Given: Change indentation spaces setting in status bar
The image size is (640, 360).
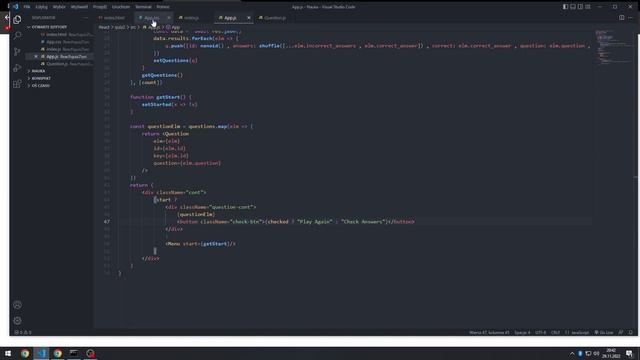Looking at the screenshot, I should click(522, 333).
